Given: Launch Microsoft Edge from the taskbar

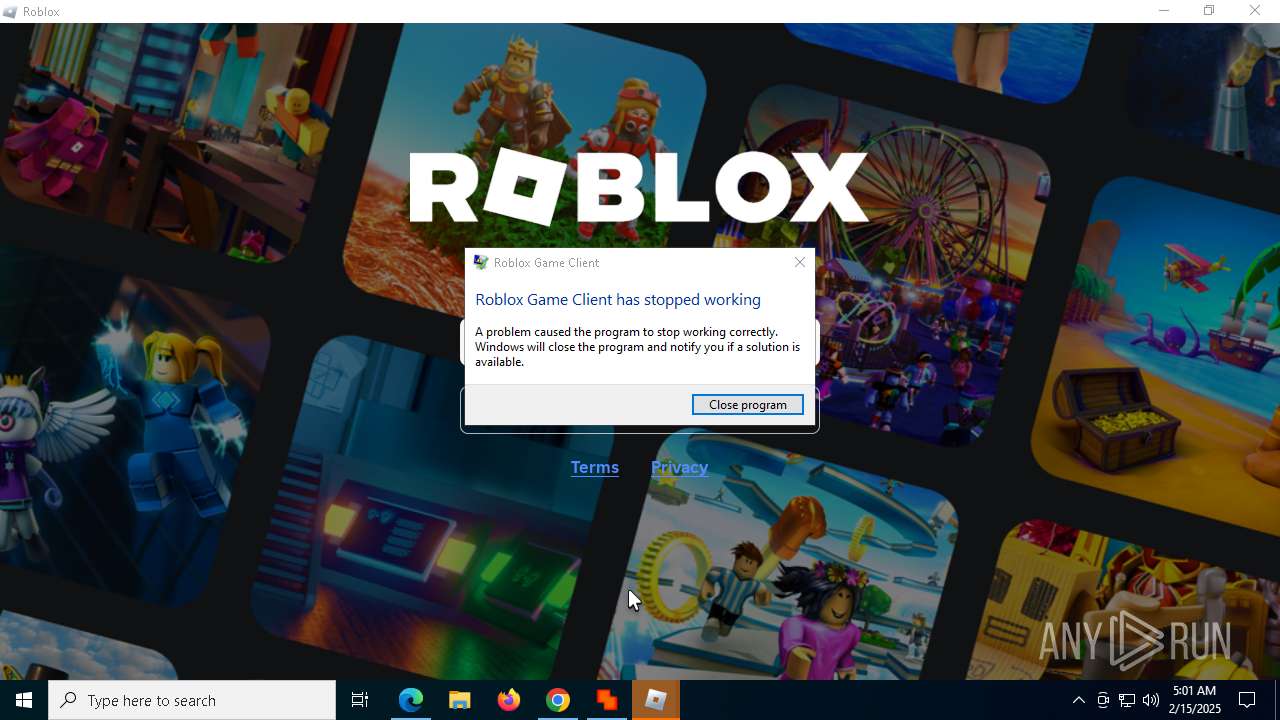Looking at the screenshot, I should pos(411,700).
